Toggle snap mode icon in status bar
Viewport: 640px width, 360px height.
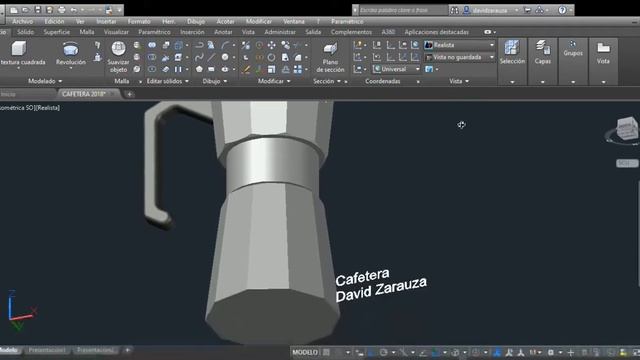pos(338,352)
